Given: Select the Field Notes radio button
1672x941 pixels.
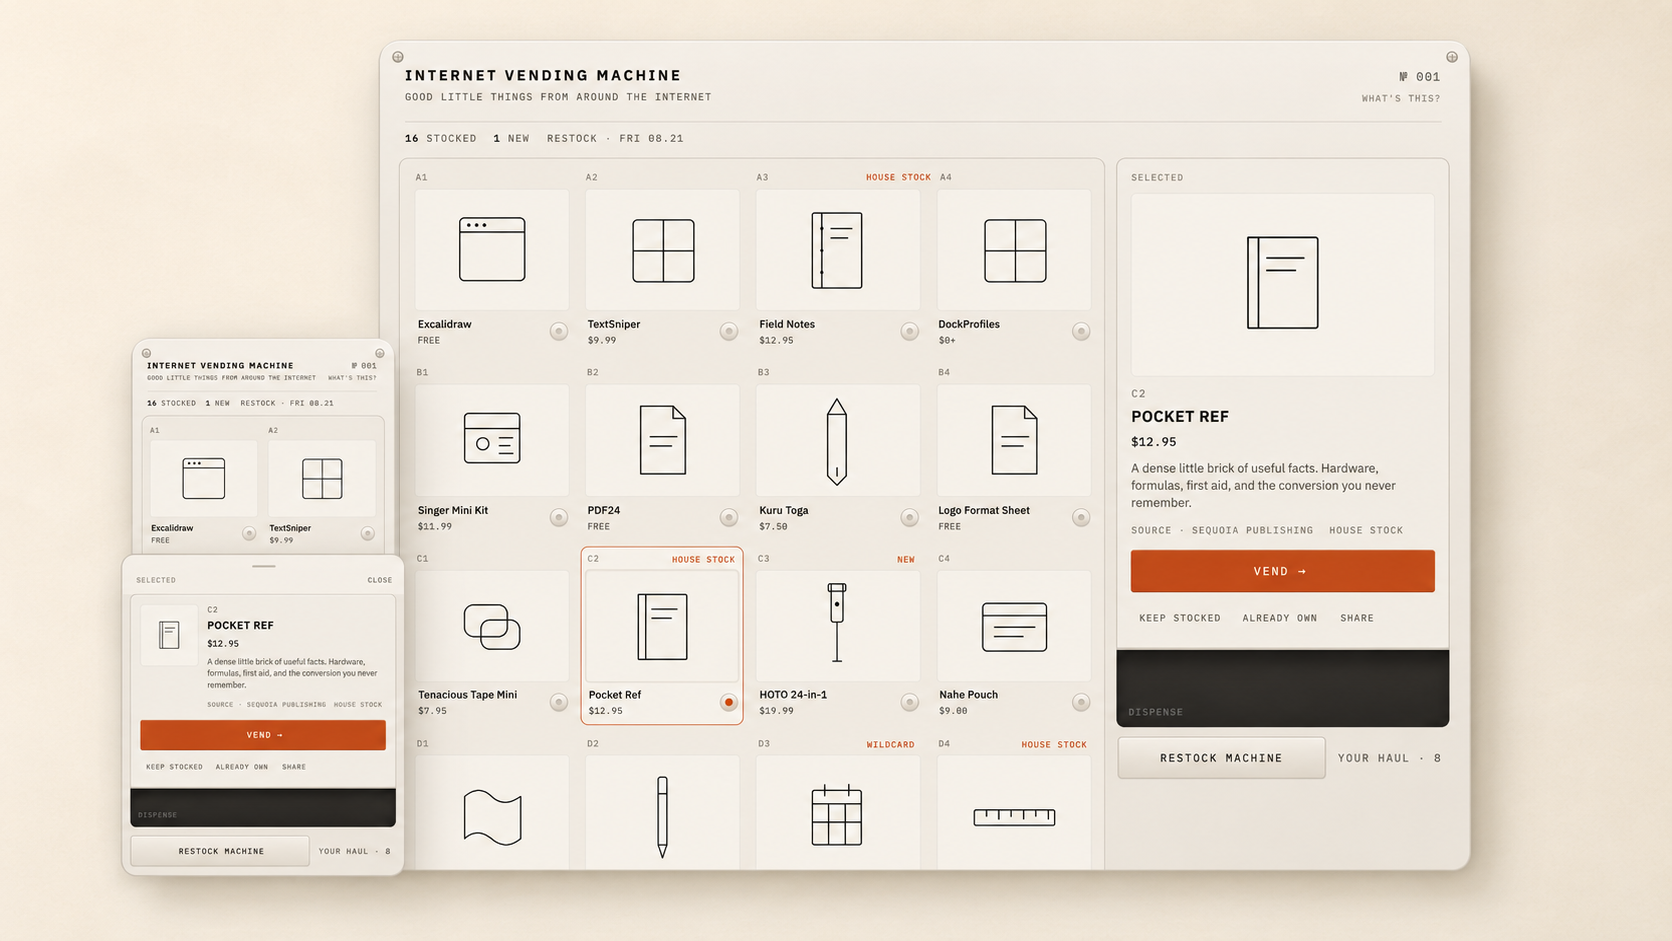Looking at the screenshot, I should pos(909,331).
